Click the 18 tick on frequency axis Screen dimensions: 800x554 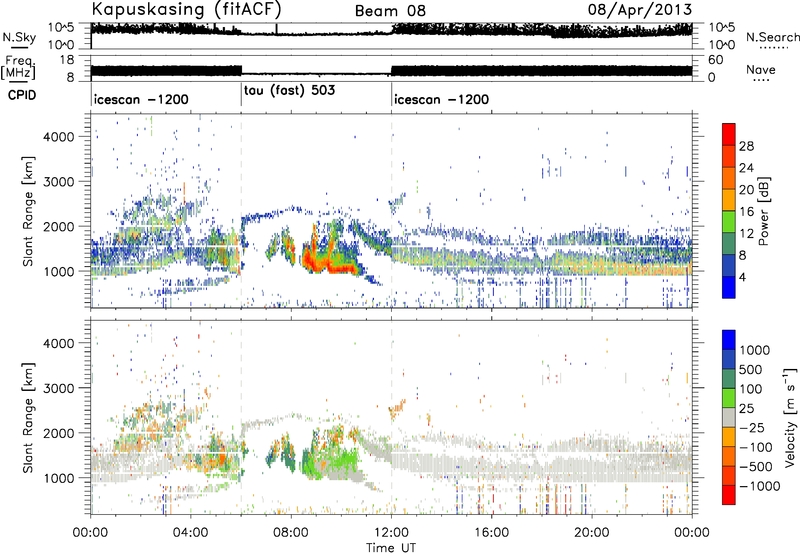click(67, 60)
